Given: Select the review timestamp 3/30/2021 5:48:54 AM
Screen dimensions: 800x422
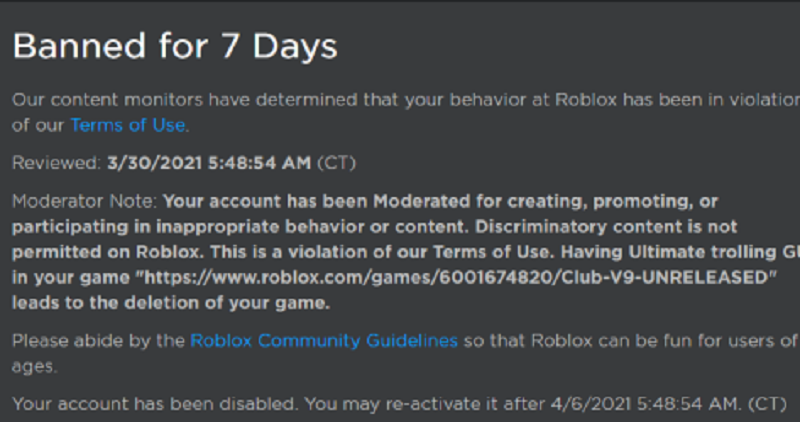Looking at the screenshot, I should coord(209,163).
